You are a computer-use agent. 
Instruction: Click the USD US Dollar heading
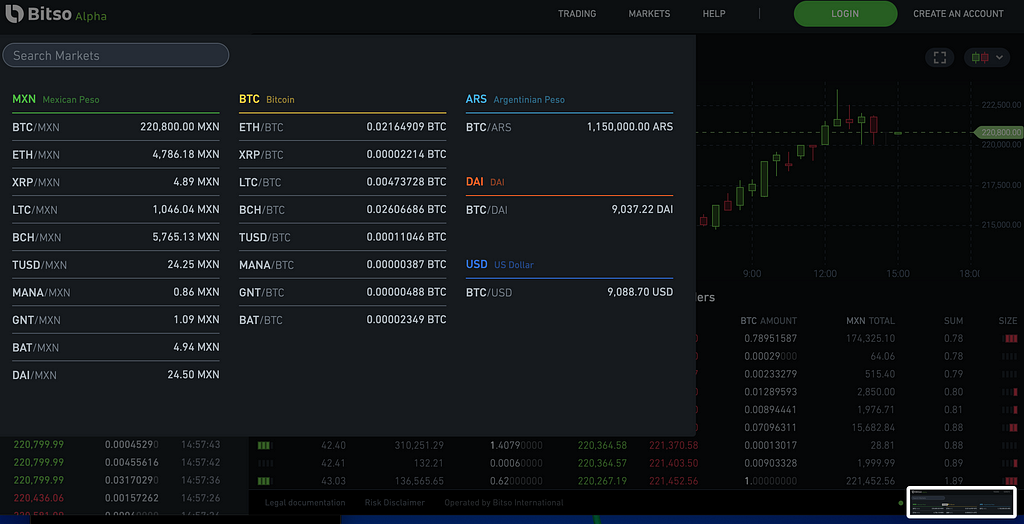[x=500, y=265]
